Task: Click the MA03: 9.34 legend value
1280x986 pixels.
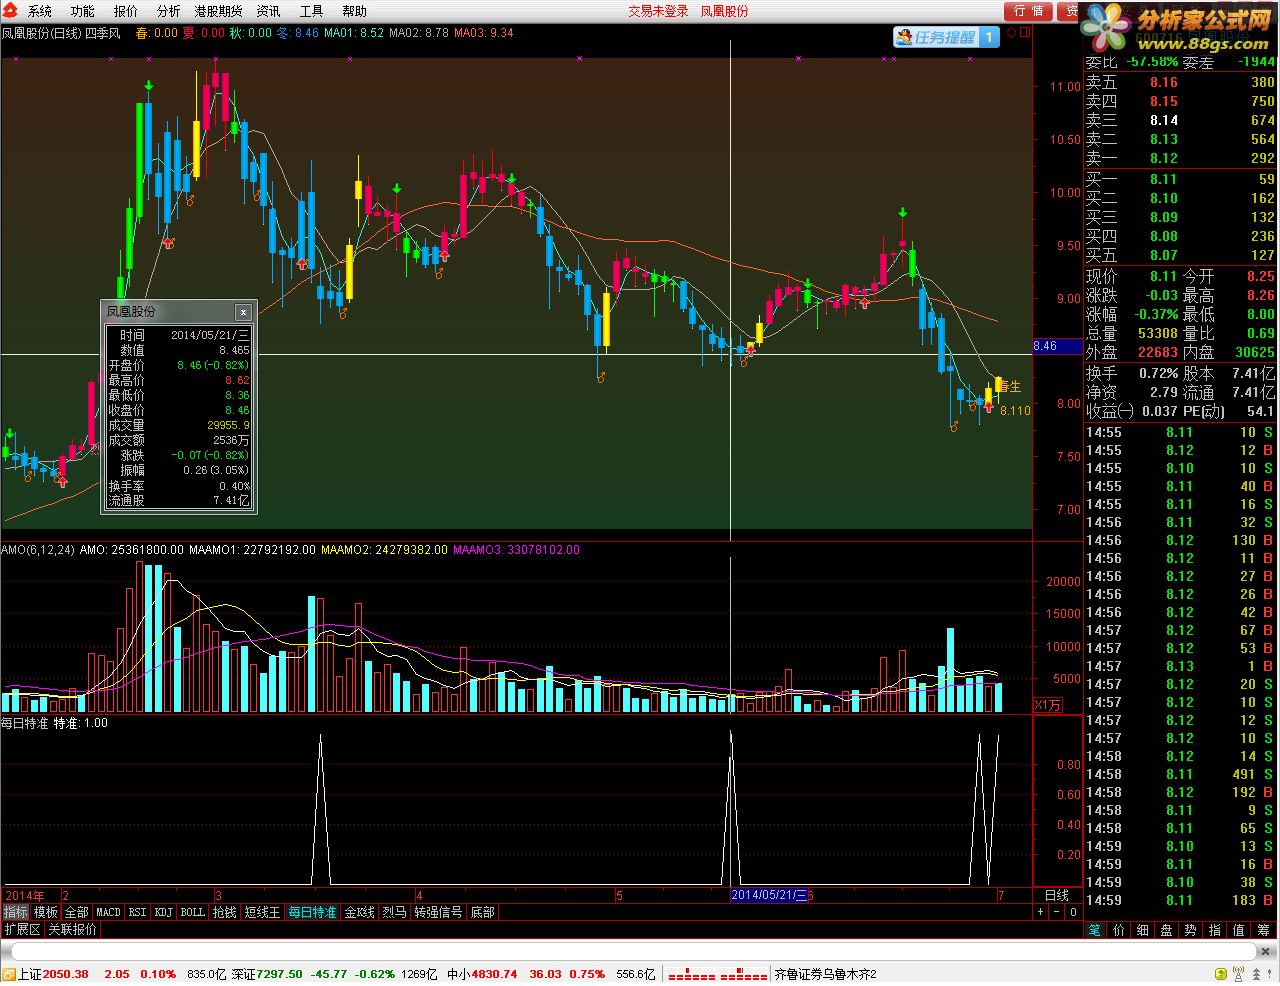Action: (484, 33)
